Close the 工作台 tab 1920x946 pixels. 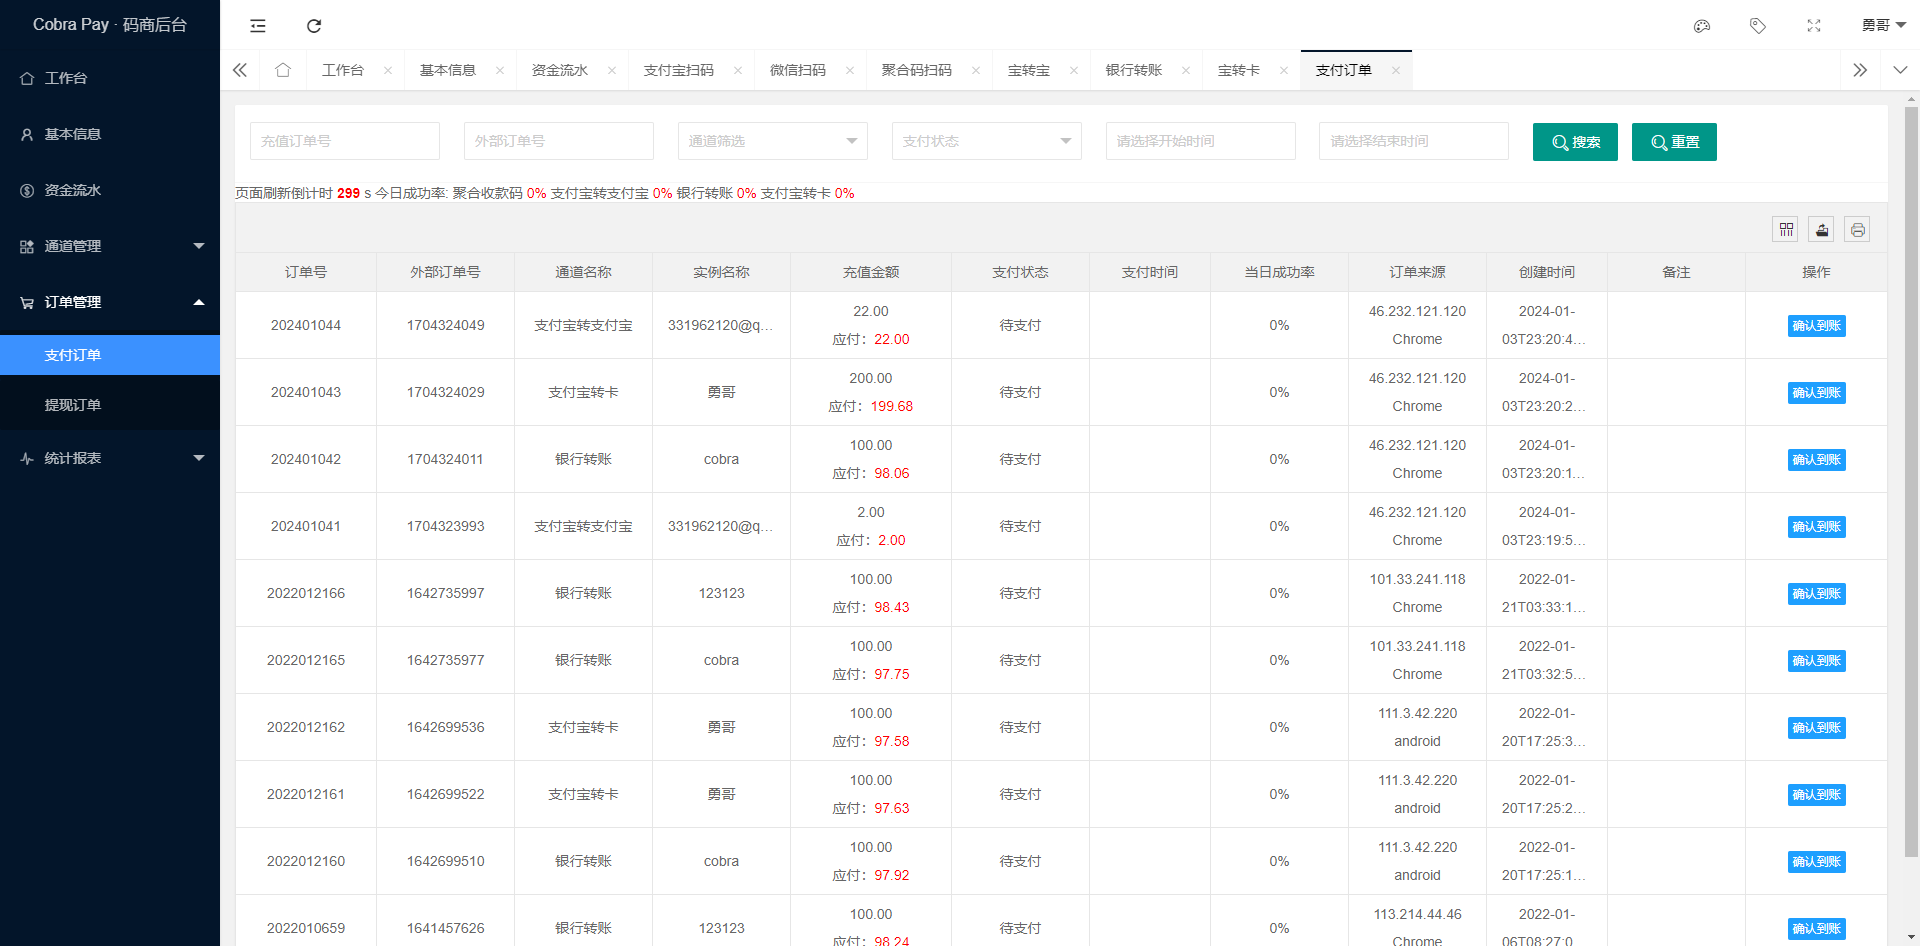click(x=388, y=70)
